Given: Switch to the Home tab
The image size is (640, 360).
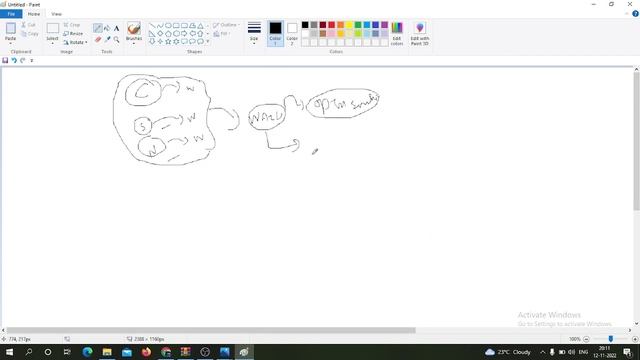Looking at the screenshot, I should tap(34, 14).
